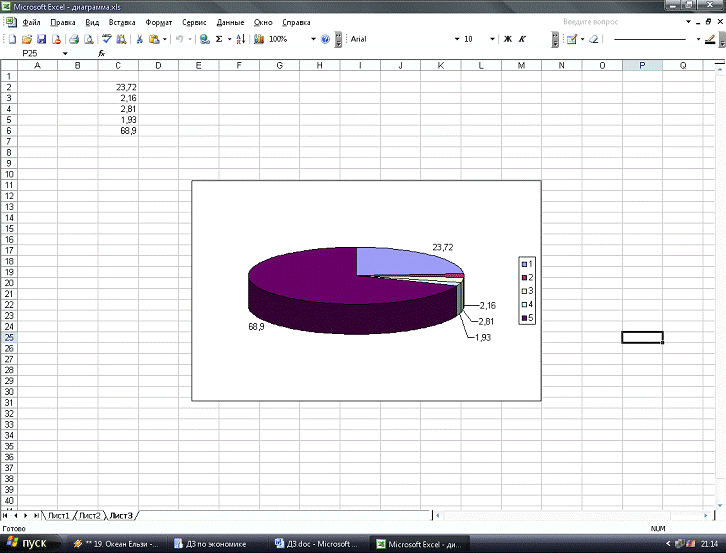Click the eraser icon in toolbar
Viewport: 726px width, 553px height.
(x=593, y=39)
